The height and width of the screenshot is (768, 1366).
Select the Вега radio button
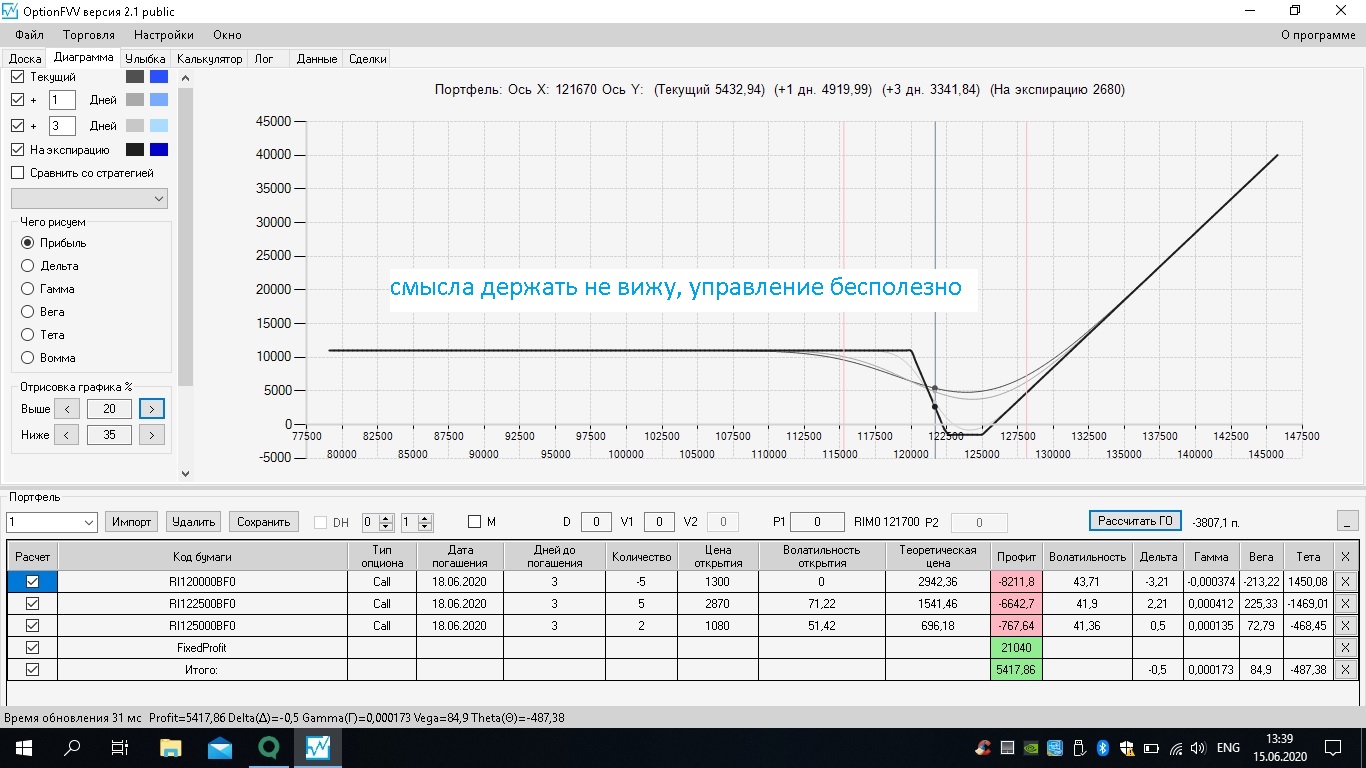click(27, 312)
